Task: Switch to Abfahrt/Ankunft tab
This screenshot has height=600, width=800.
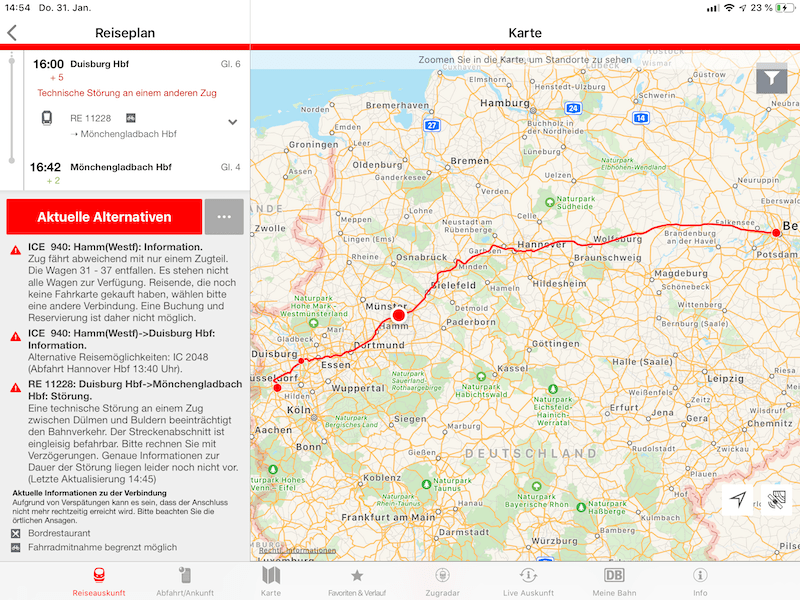Action: pyautogui.click(x=185, y=581)
